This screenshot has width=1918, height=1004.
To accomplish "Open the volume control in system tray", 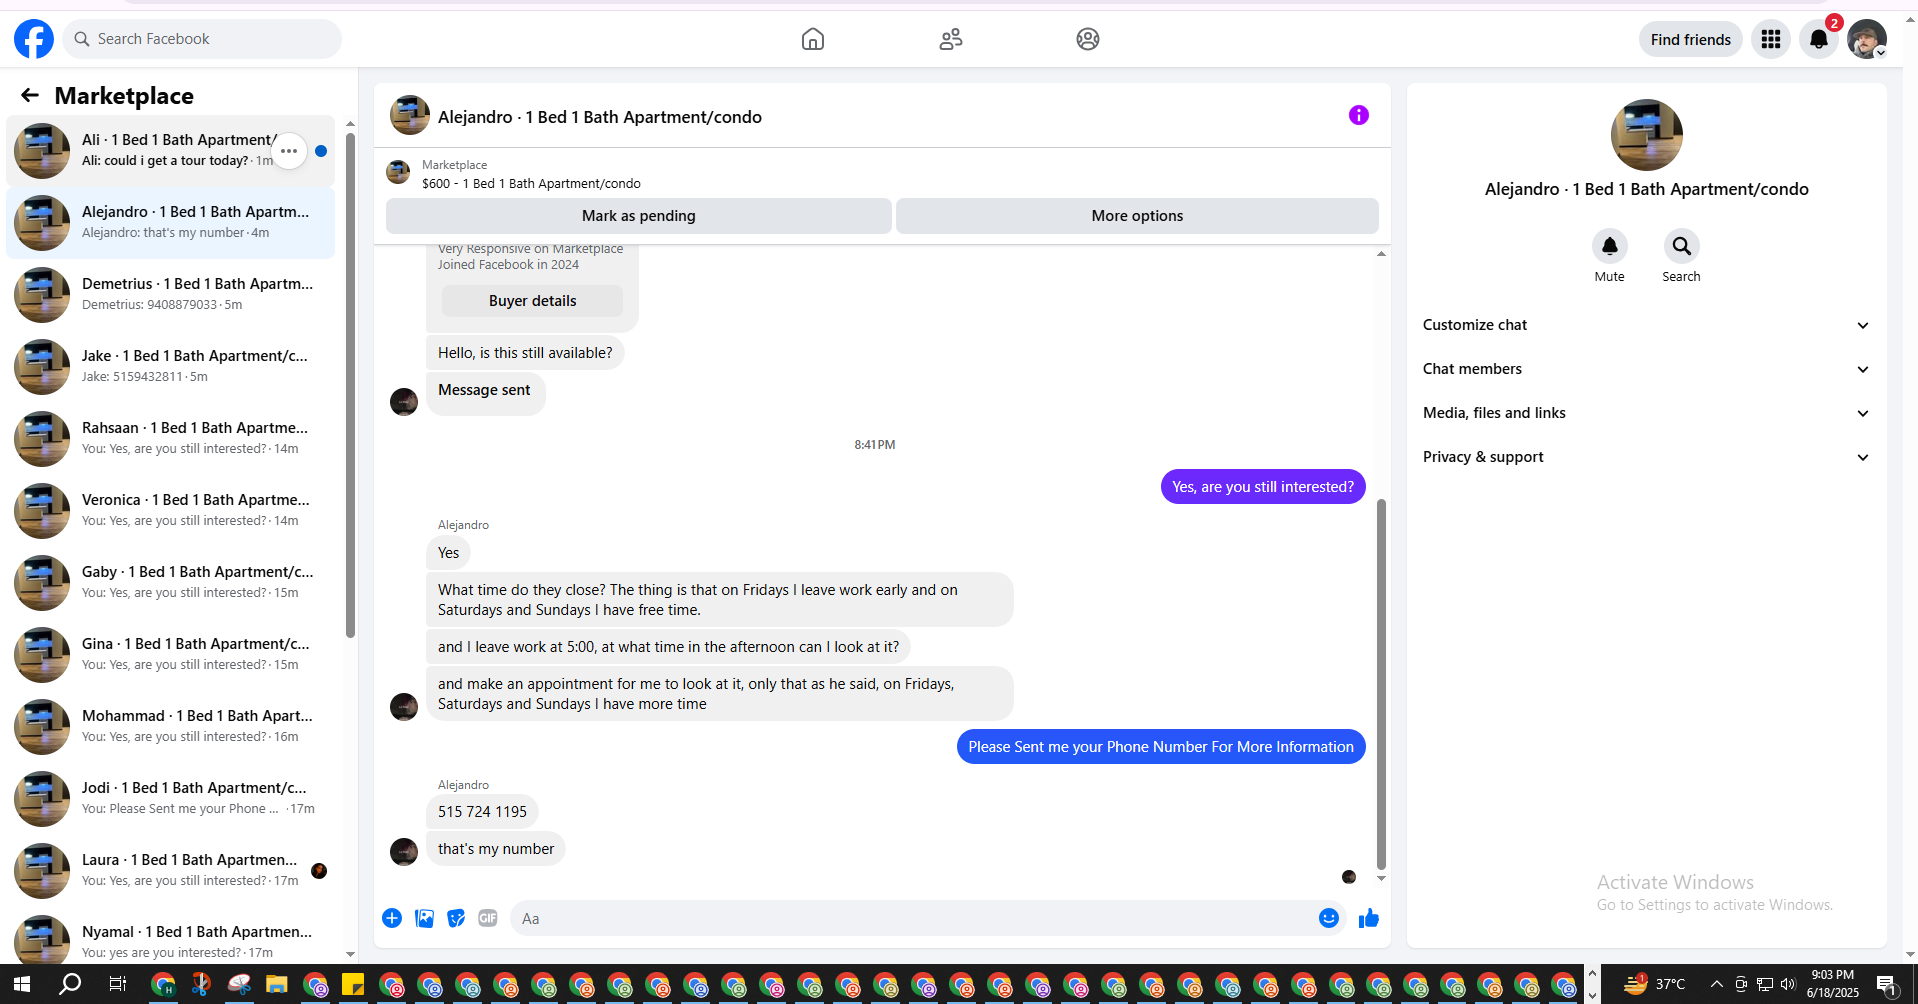I will (x=1788, y=984).
